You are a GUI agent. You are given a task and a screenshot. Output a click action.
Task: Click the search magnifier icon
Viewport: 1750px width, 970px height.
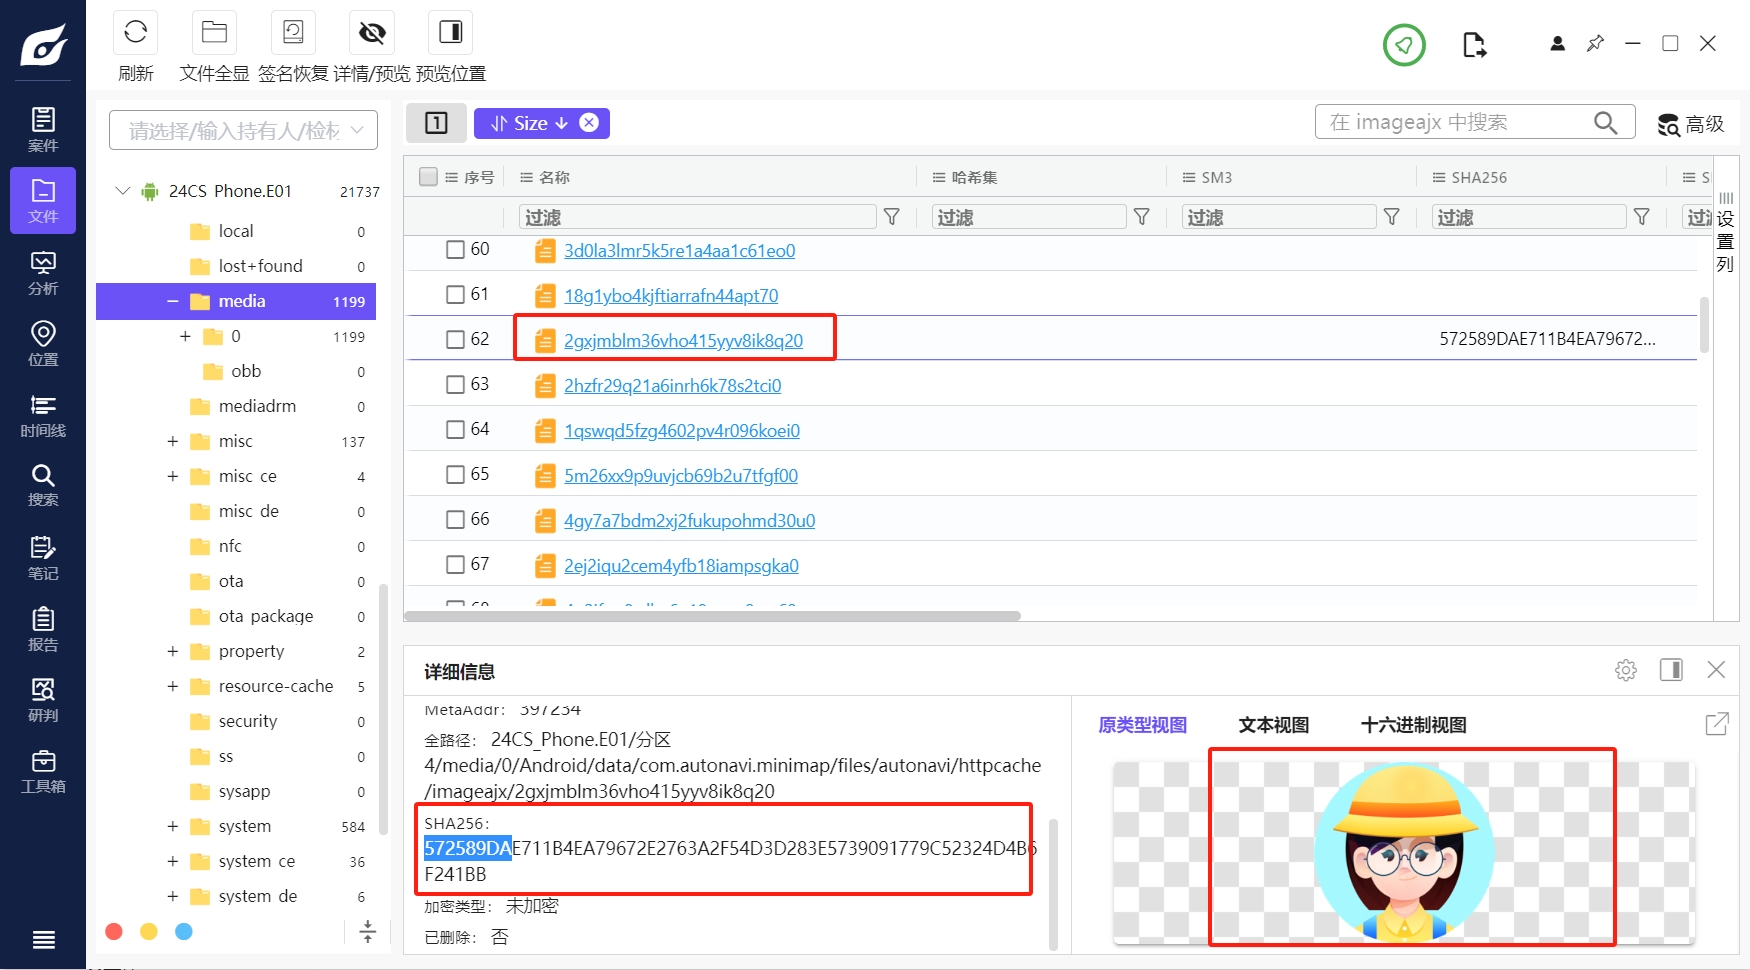tap(1605, 122)
